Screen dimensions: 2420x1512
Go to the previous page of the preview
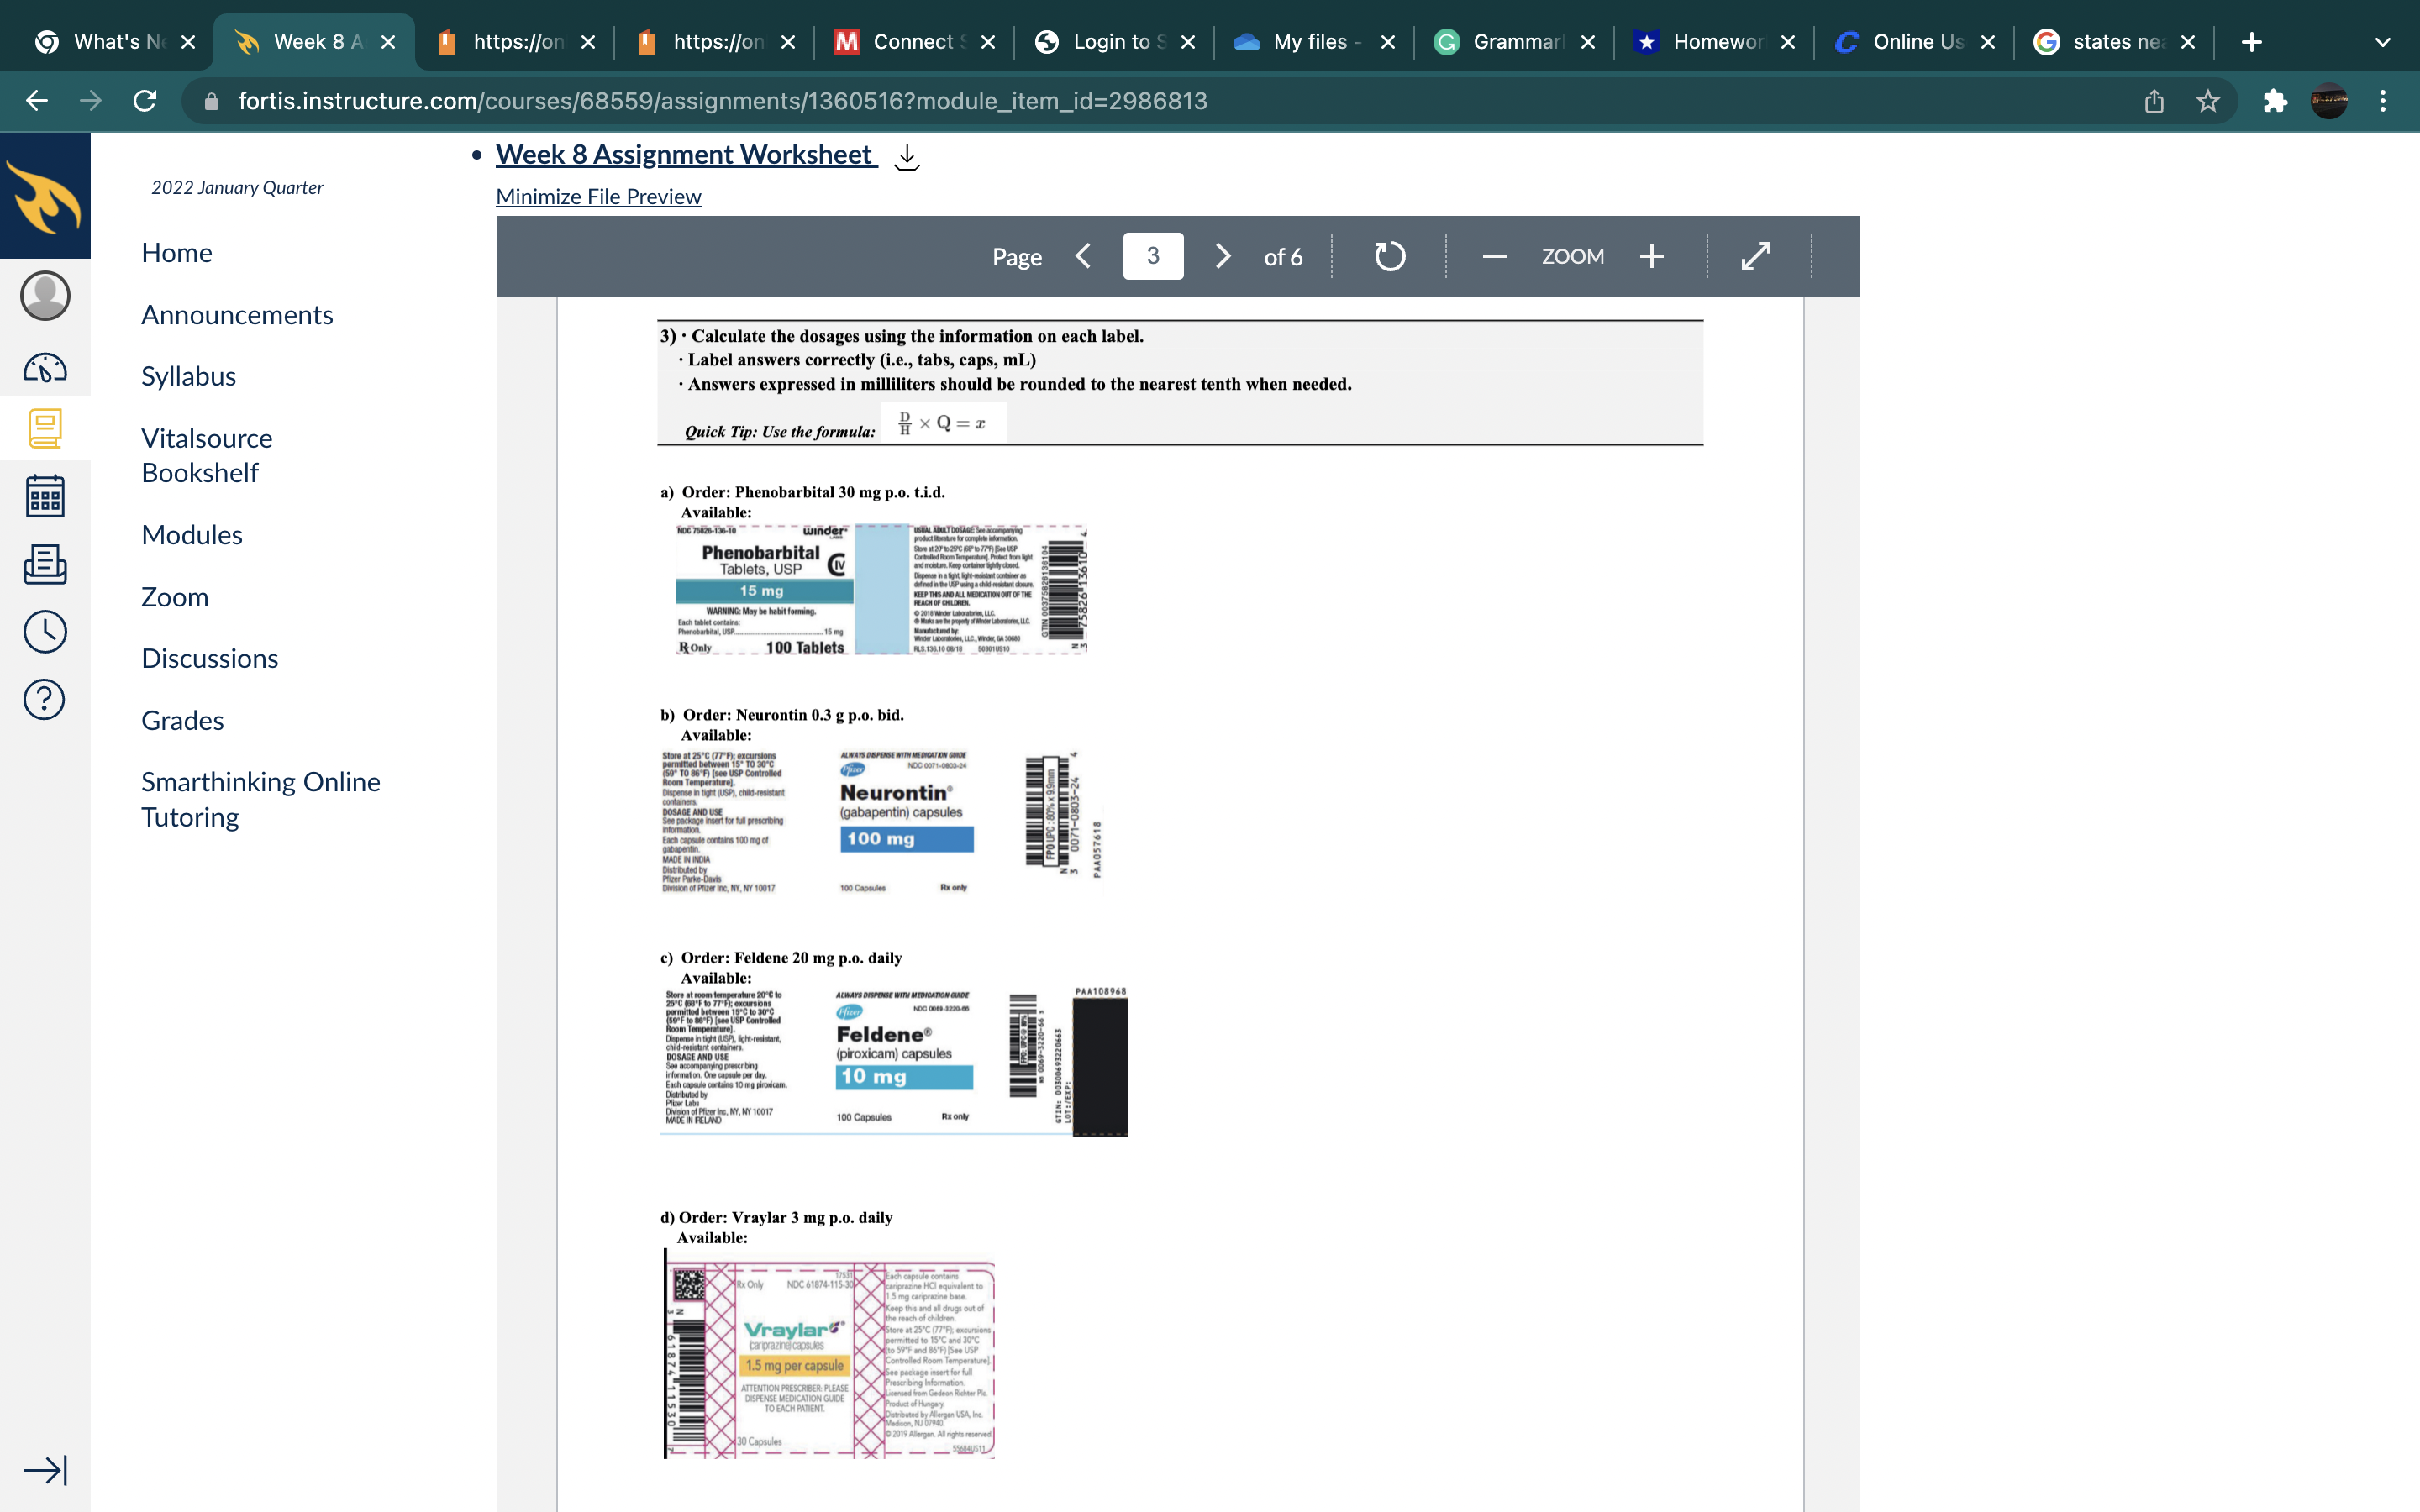(x=1083, y=256)
